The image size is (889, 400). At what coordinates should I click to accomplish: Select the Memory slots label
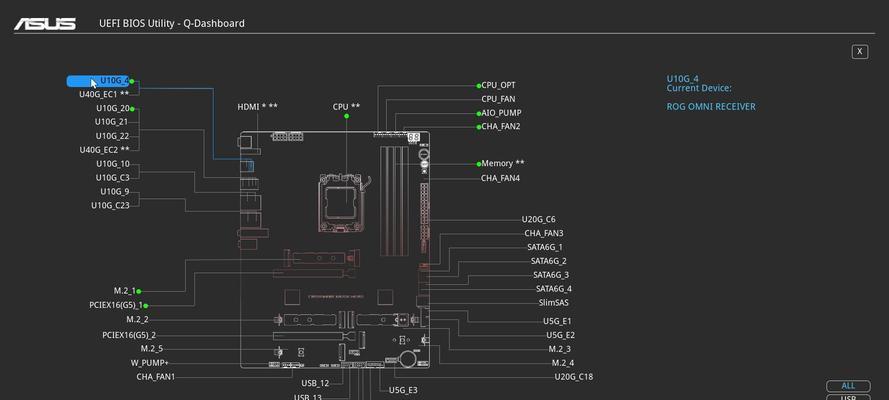coord(502,163)
